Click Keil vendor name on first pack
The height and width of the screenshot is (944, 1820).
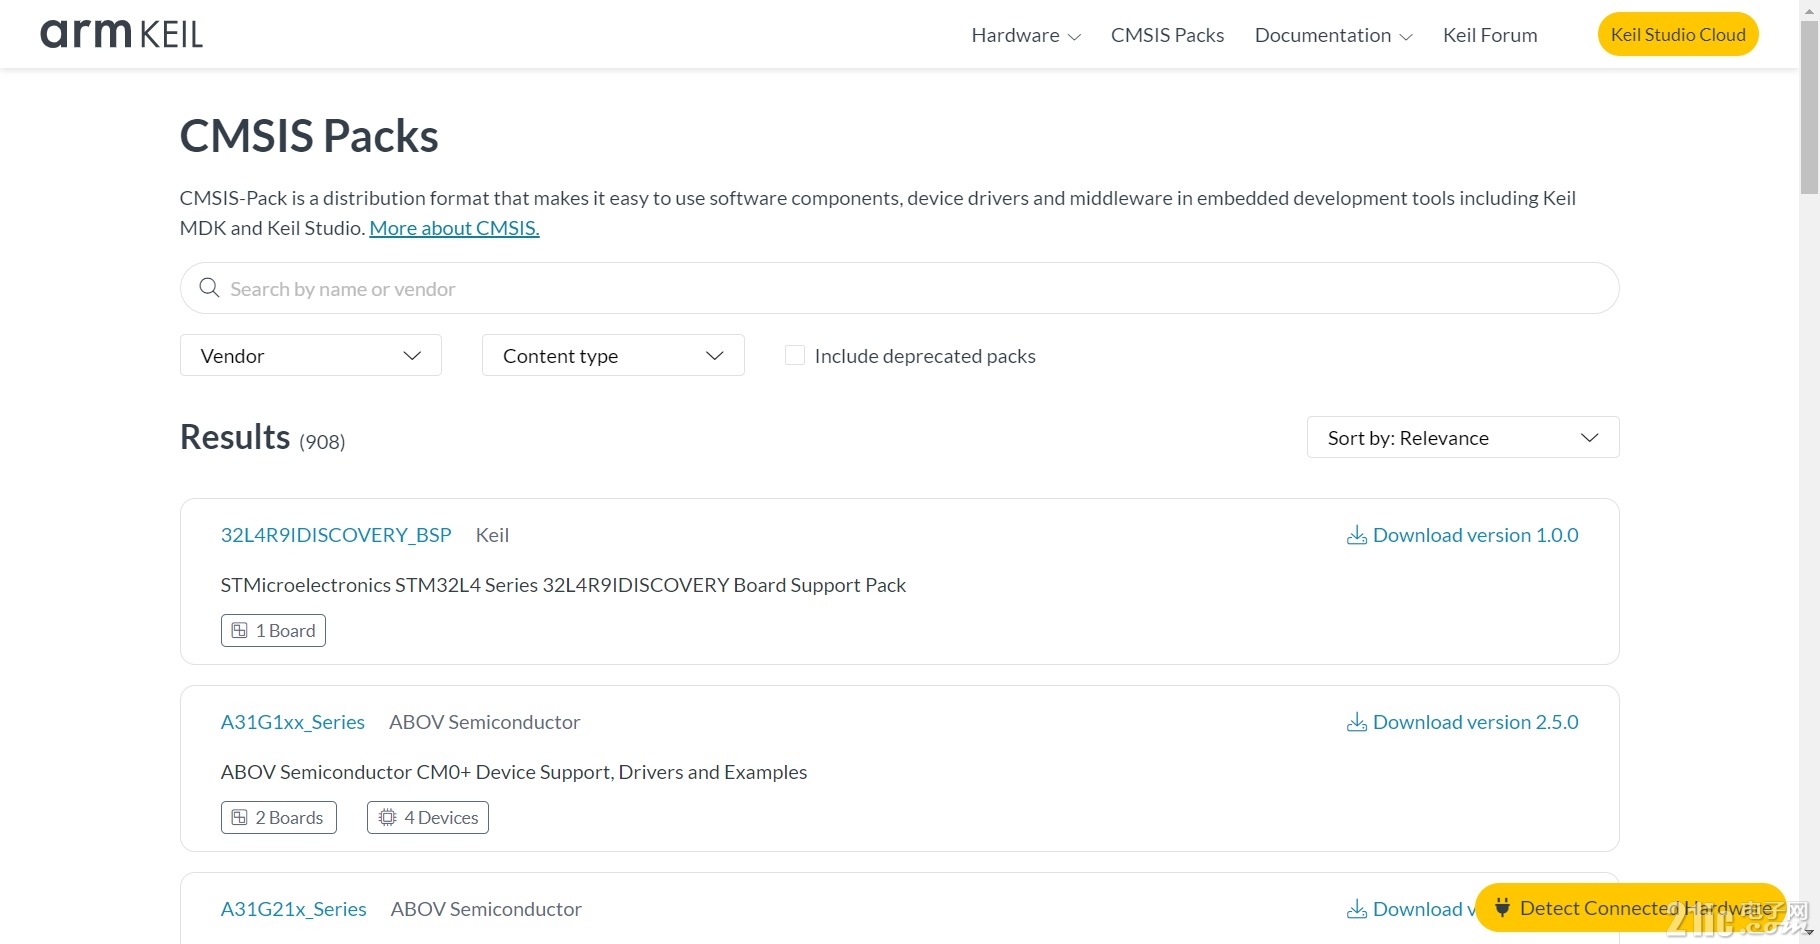tap(492, 535)
